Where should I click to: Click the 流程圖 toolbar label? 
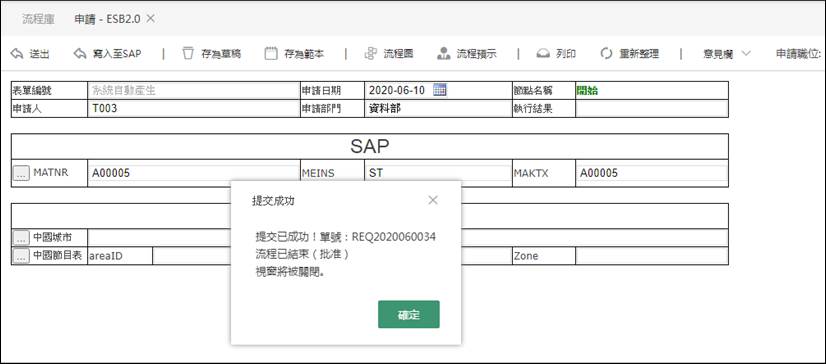tap(398, 53)
